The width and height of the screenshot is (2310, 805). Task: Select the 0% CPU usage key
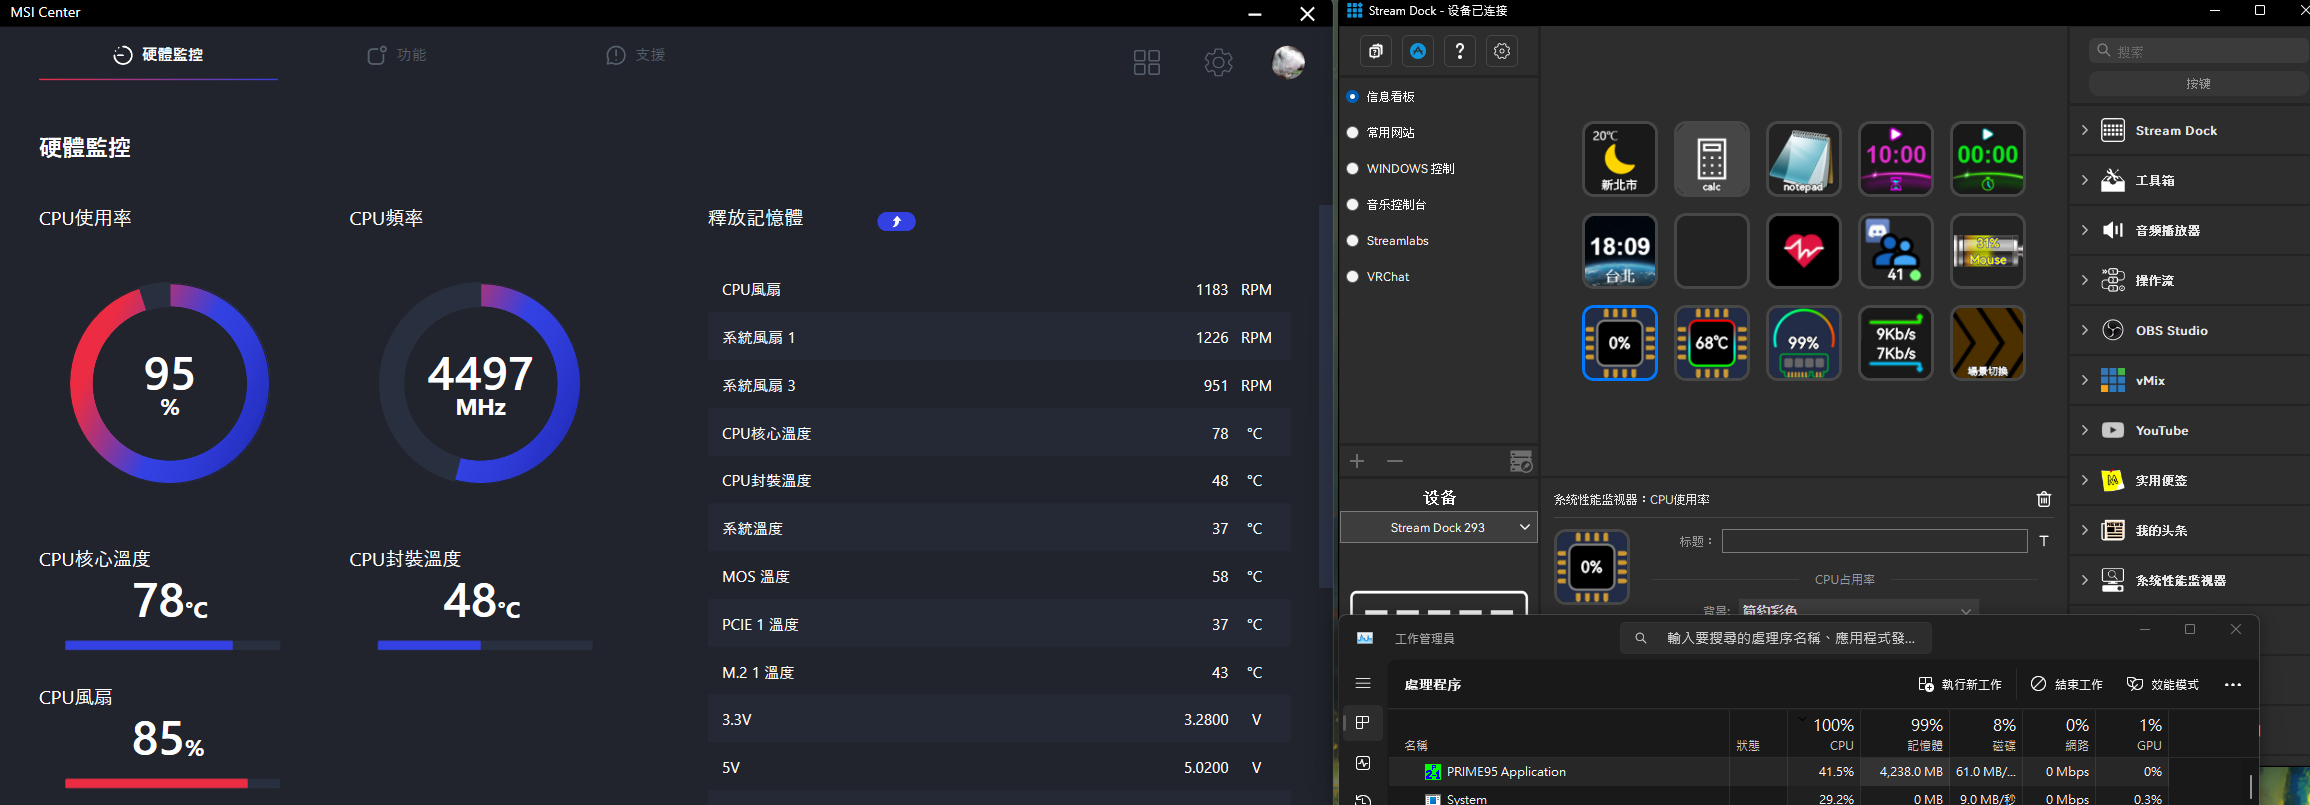pos(1619,343)
